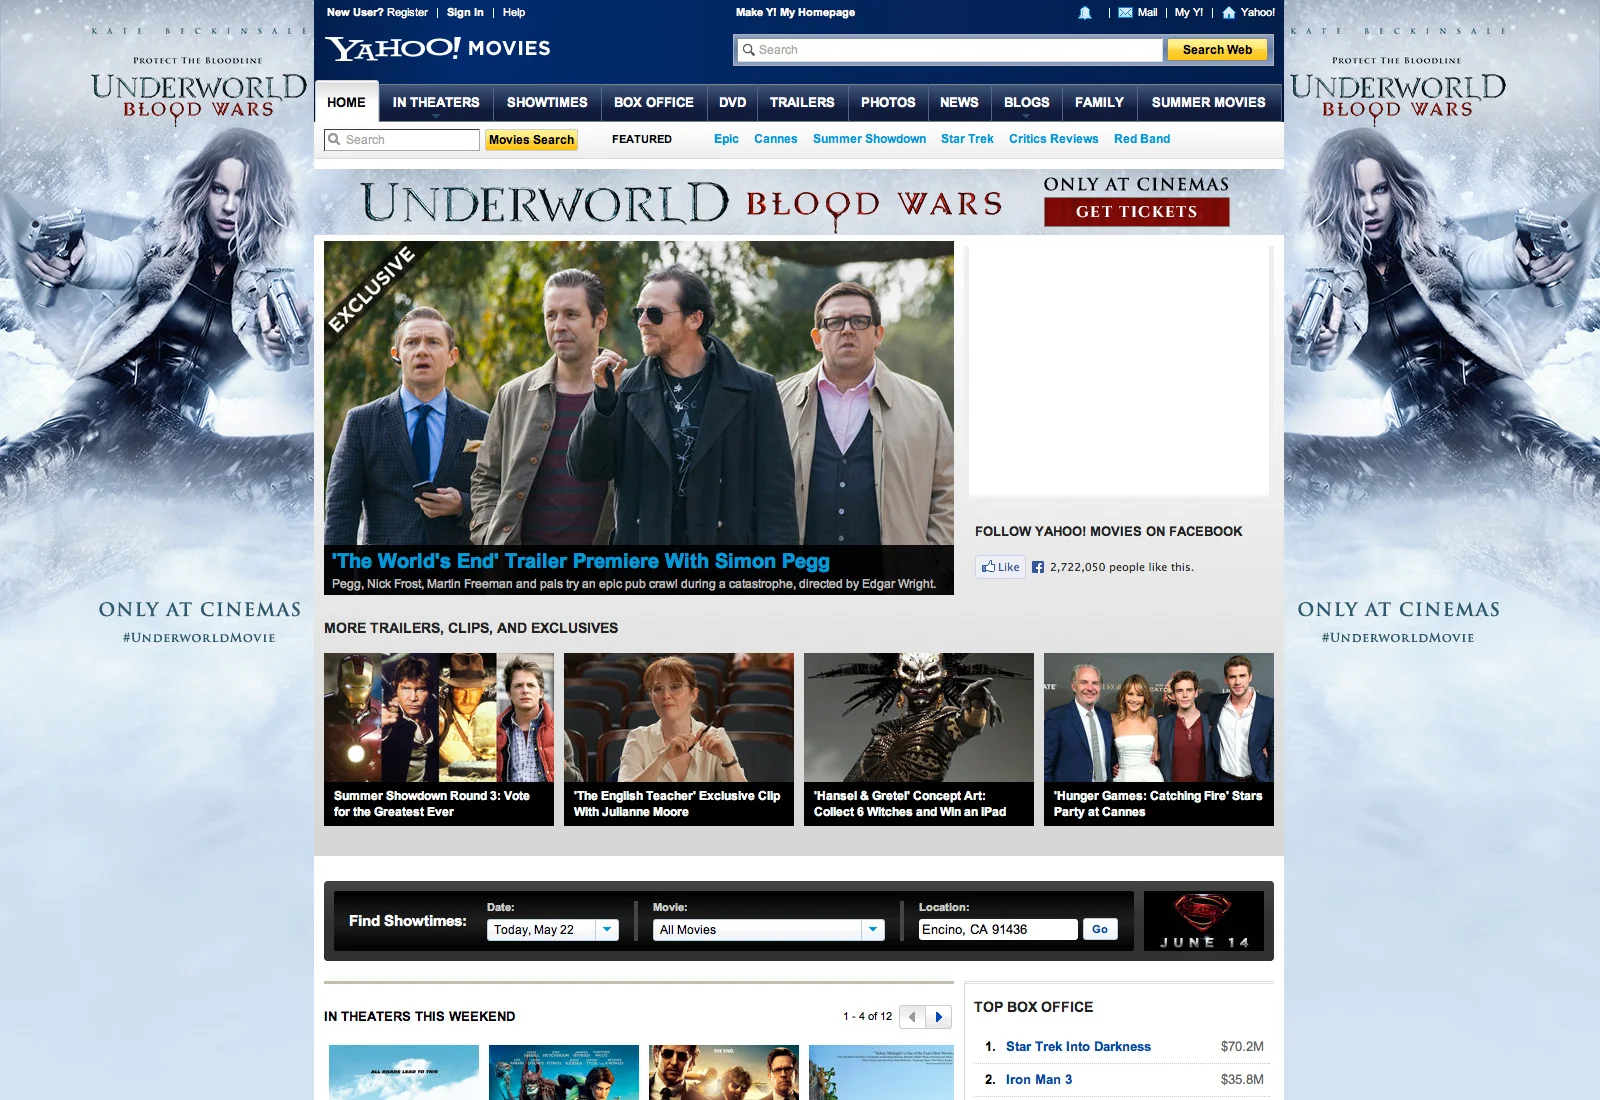Click Go to find showtimes
1600x1100 pixels.
click(x=1100, y=929)
